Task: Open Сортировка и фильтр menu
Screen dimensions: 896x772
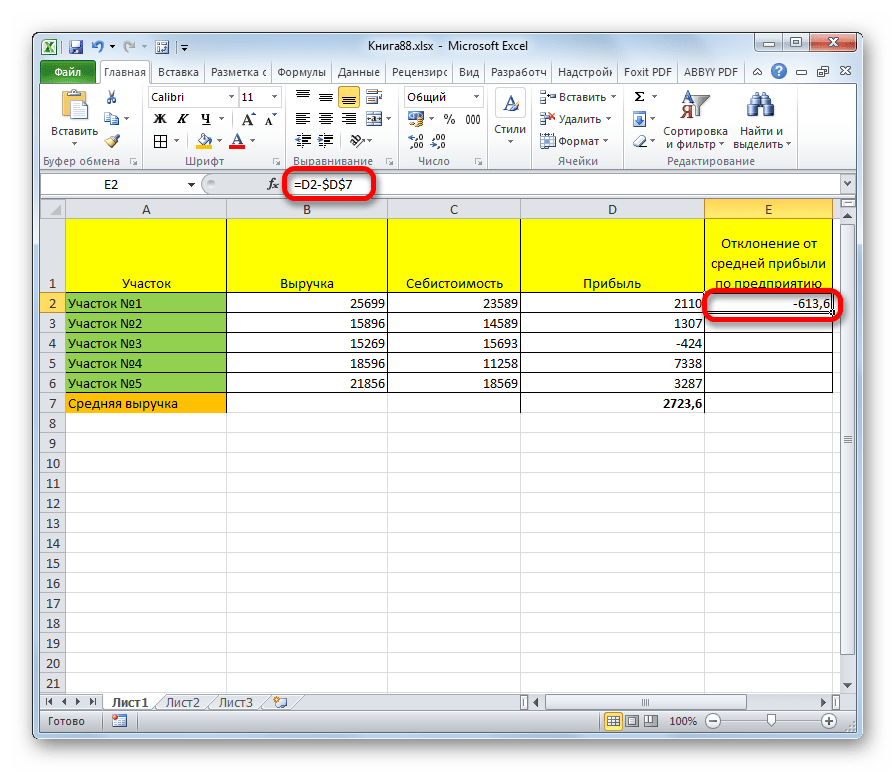Action: [x=694, y=120]
